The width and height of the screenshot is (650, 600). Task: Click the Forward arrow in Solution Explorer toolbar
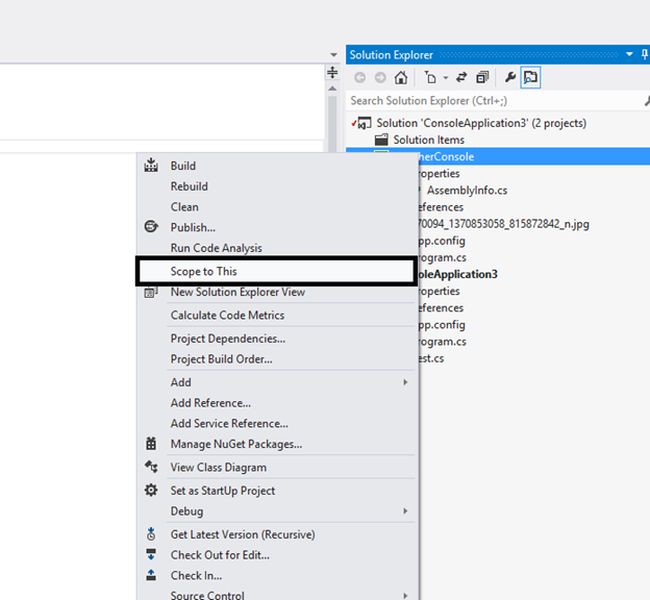(x=380, y=78)
